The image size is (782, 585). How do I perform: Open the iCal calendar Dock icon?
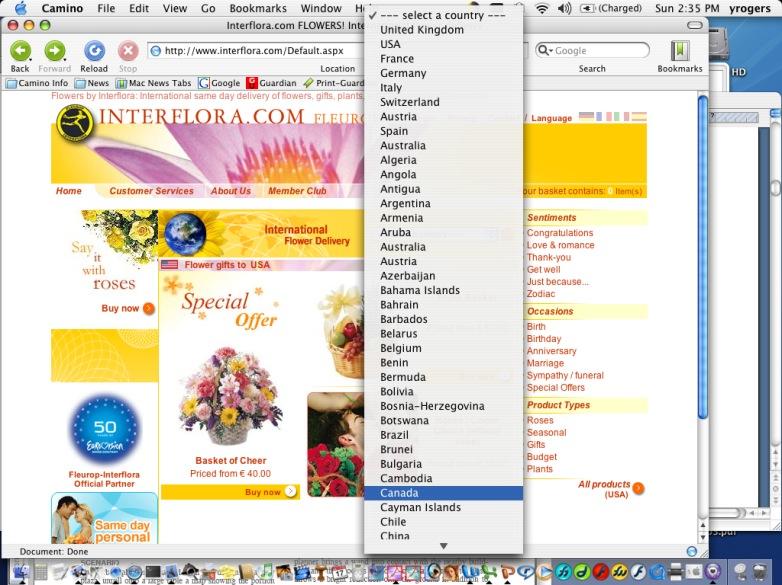[339, 572]
